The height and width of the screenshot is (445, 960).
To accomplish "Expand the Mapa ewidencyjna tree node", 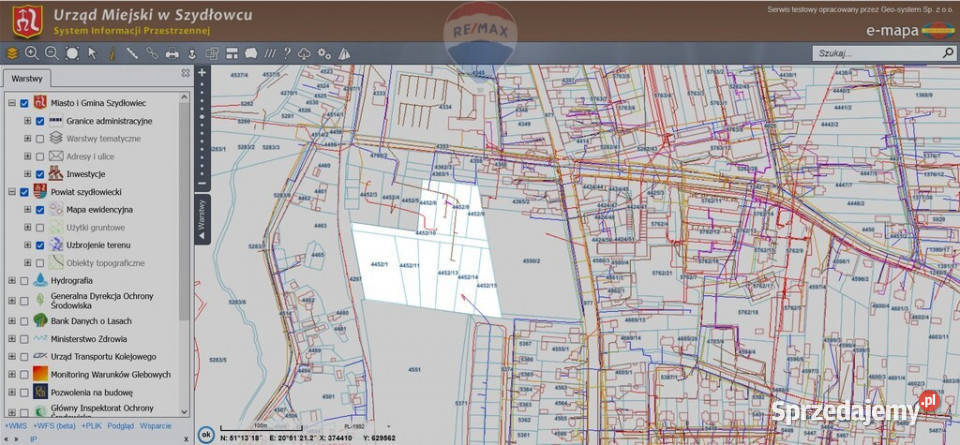I will click(27, 210).
